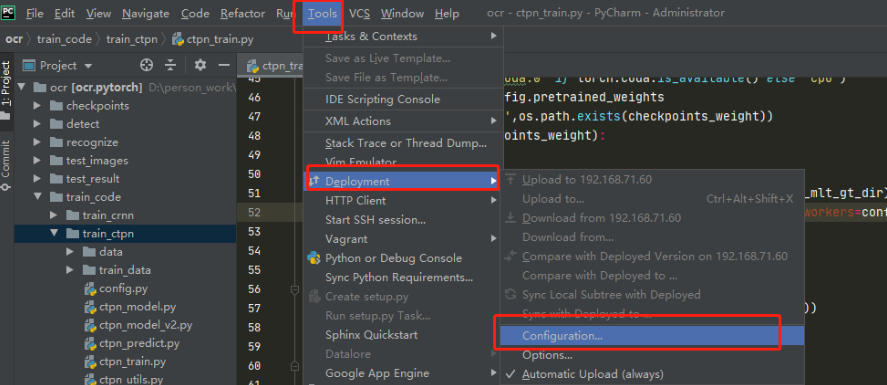Click the train_ctpn folder icon
The height and width of the screenshot is (385, 887).
[72, 233]
